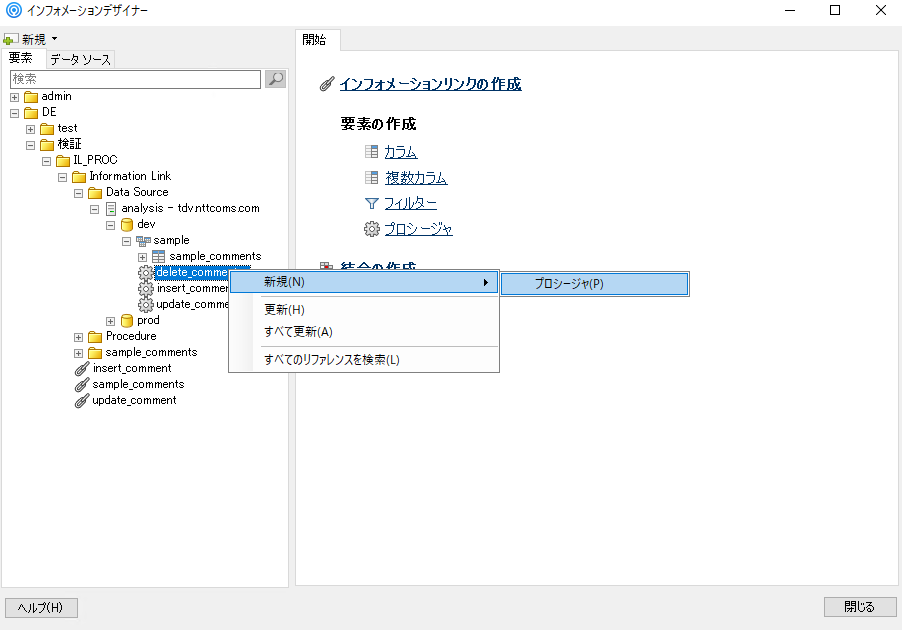
Task: Click the Procedure folder icon
Action: 95,337
